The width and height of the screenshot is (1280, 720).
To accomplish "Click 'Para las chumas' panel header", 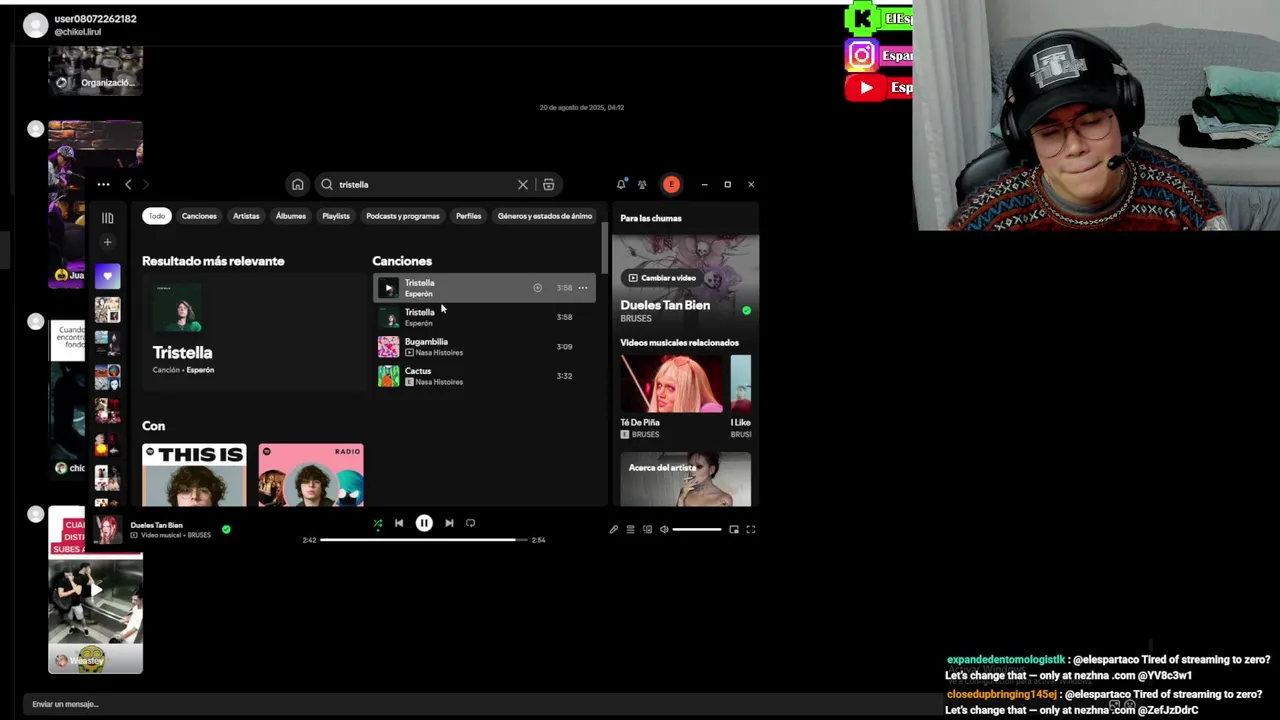I will [651, 218].
